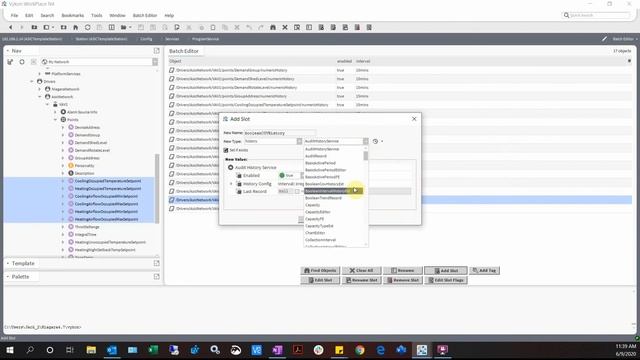Select AuditRecord in the type list
Screen dimensions: 640x360
point(316,156)
